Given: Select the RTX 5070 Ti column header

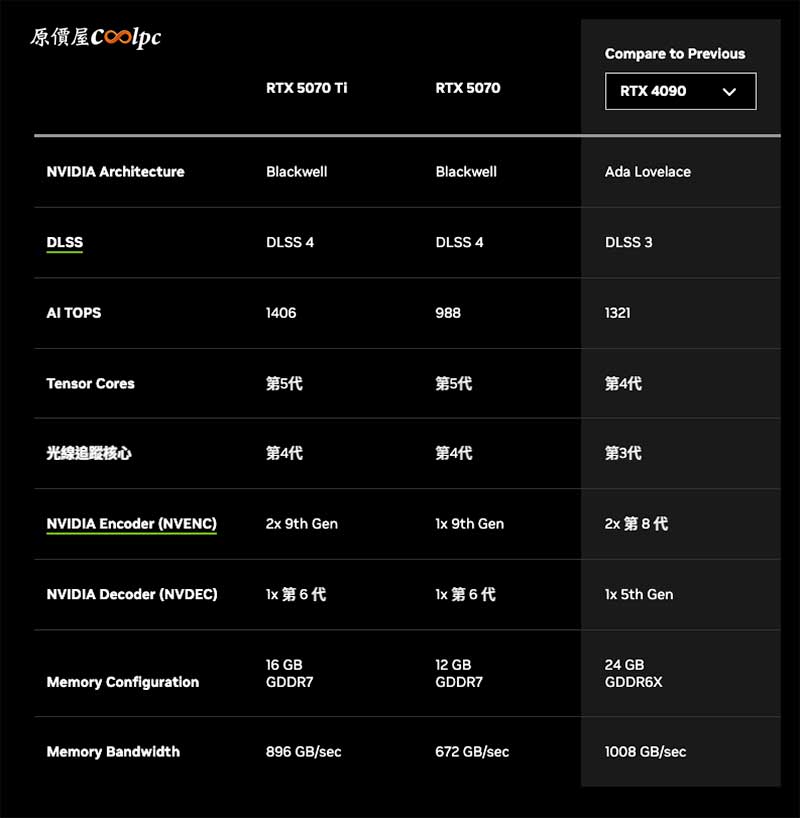Looking at the screenshot, I should click(x=306, y=88).
